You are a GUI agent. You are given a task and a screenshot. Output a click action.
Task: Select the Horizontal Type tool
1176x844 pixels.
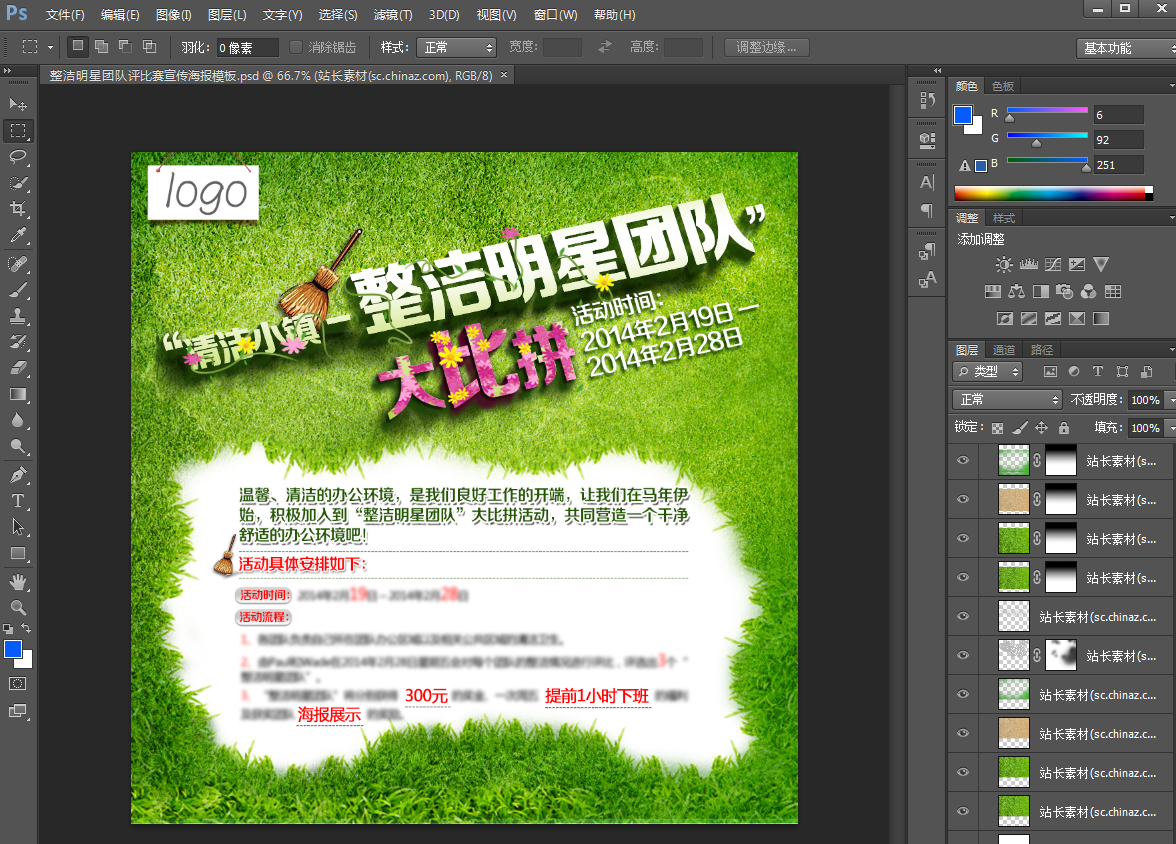point(18,500)
